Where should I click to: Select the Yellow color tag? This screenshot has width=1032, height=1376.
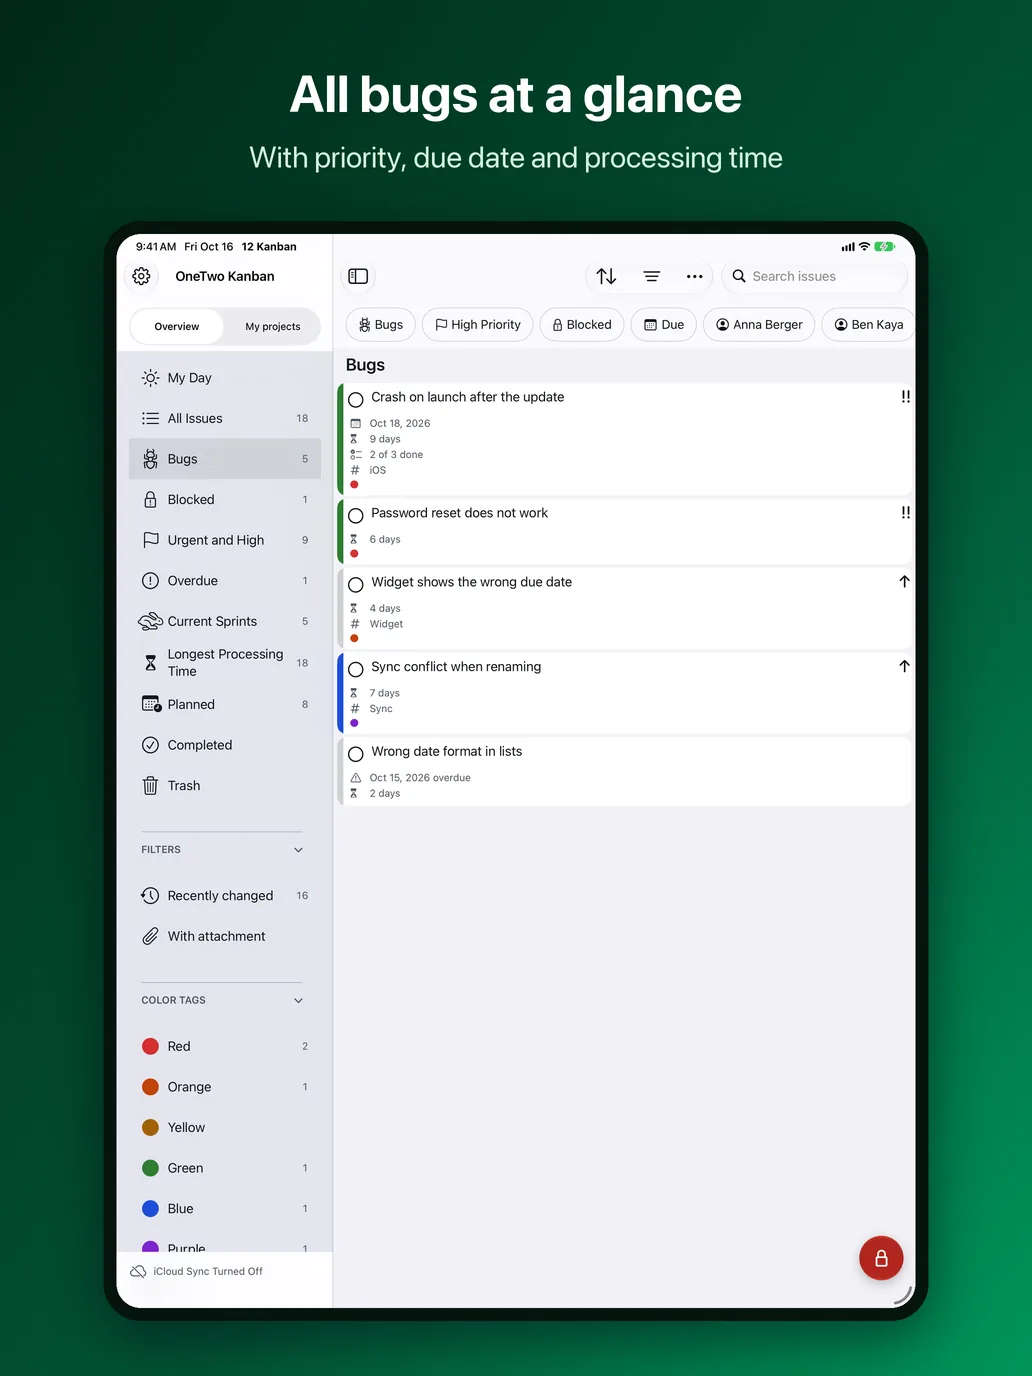coord(225,1127)
